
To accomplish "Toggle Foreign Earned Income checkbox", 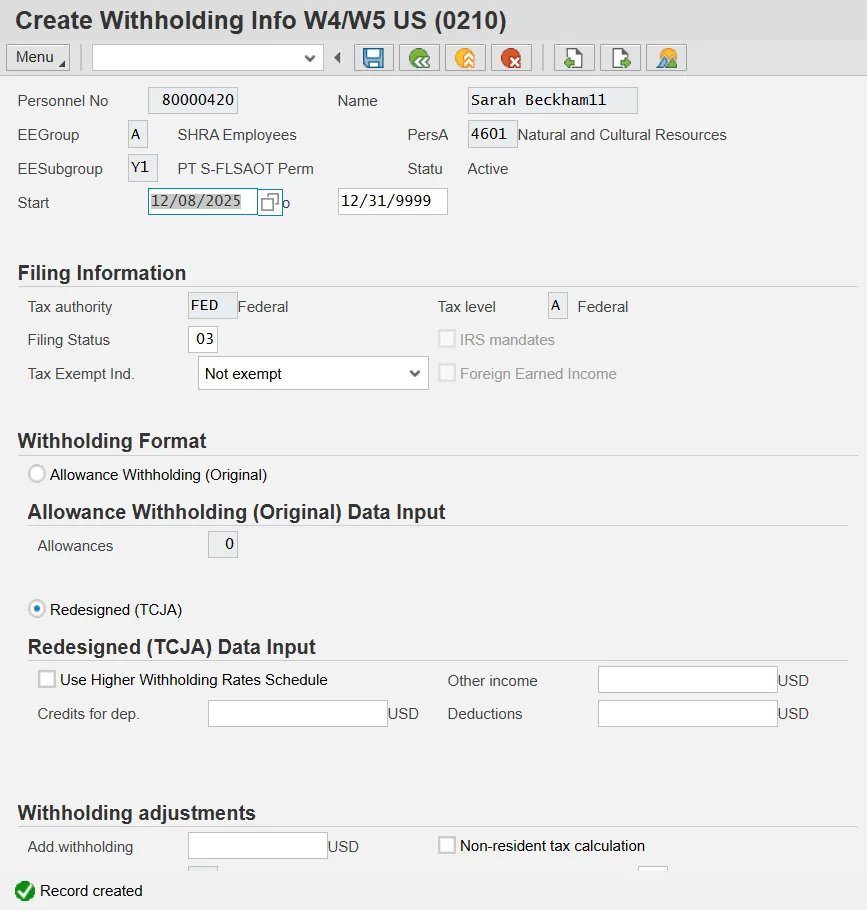I will click(447, 373).
